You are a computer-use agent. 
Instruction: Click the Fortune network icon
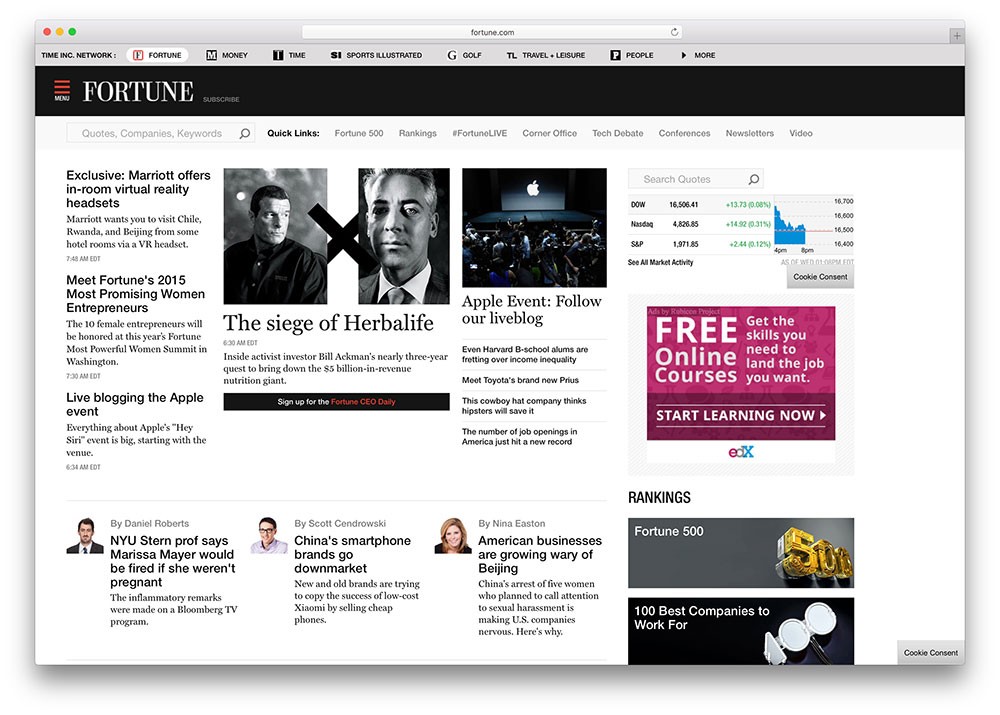click(138, 55)
